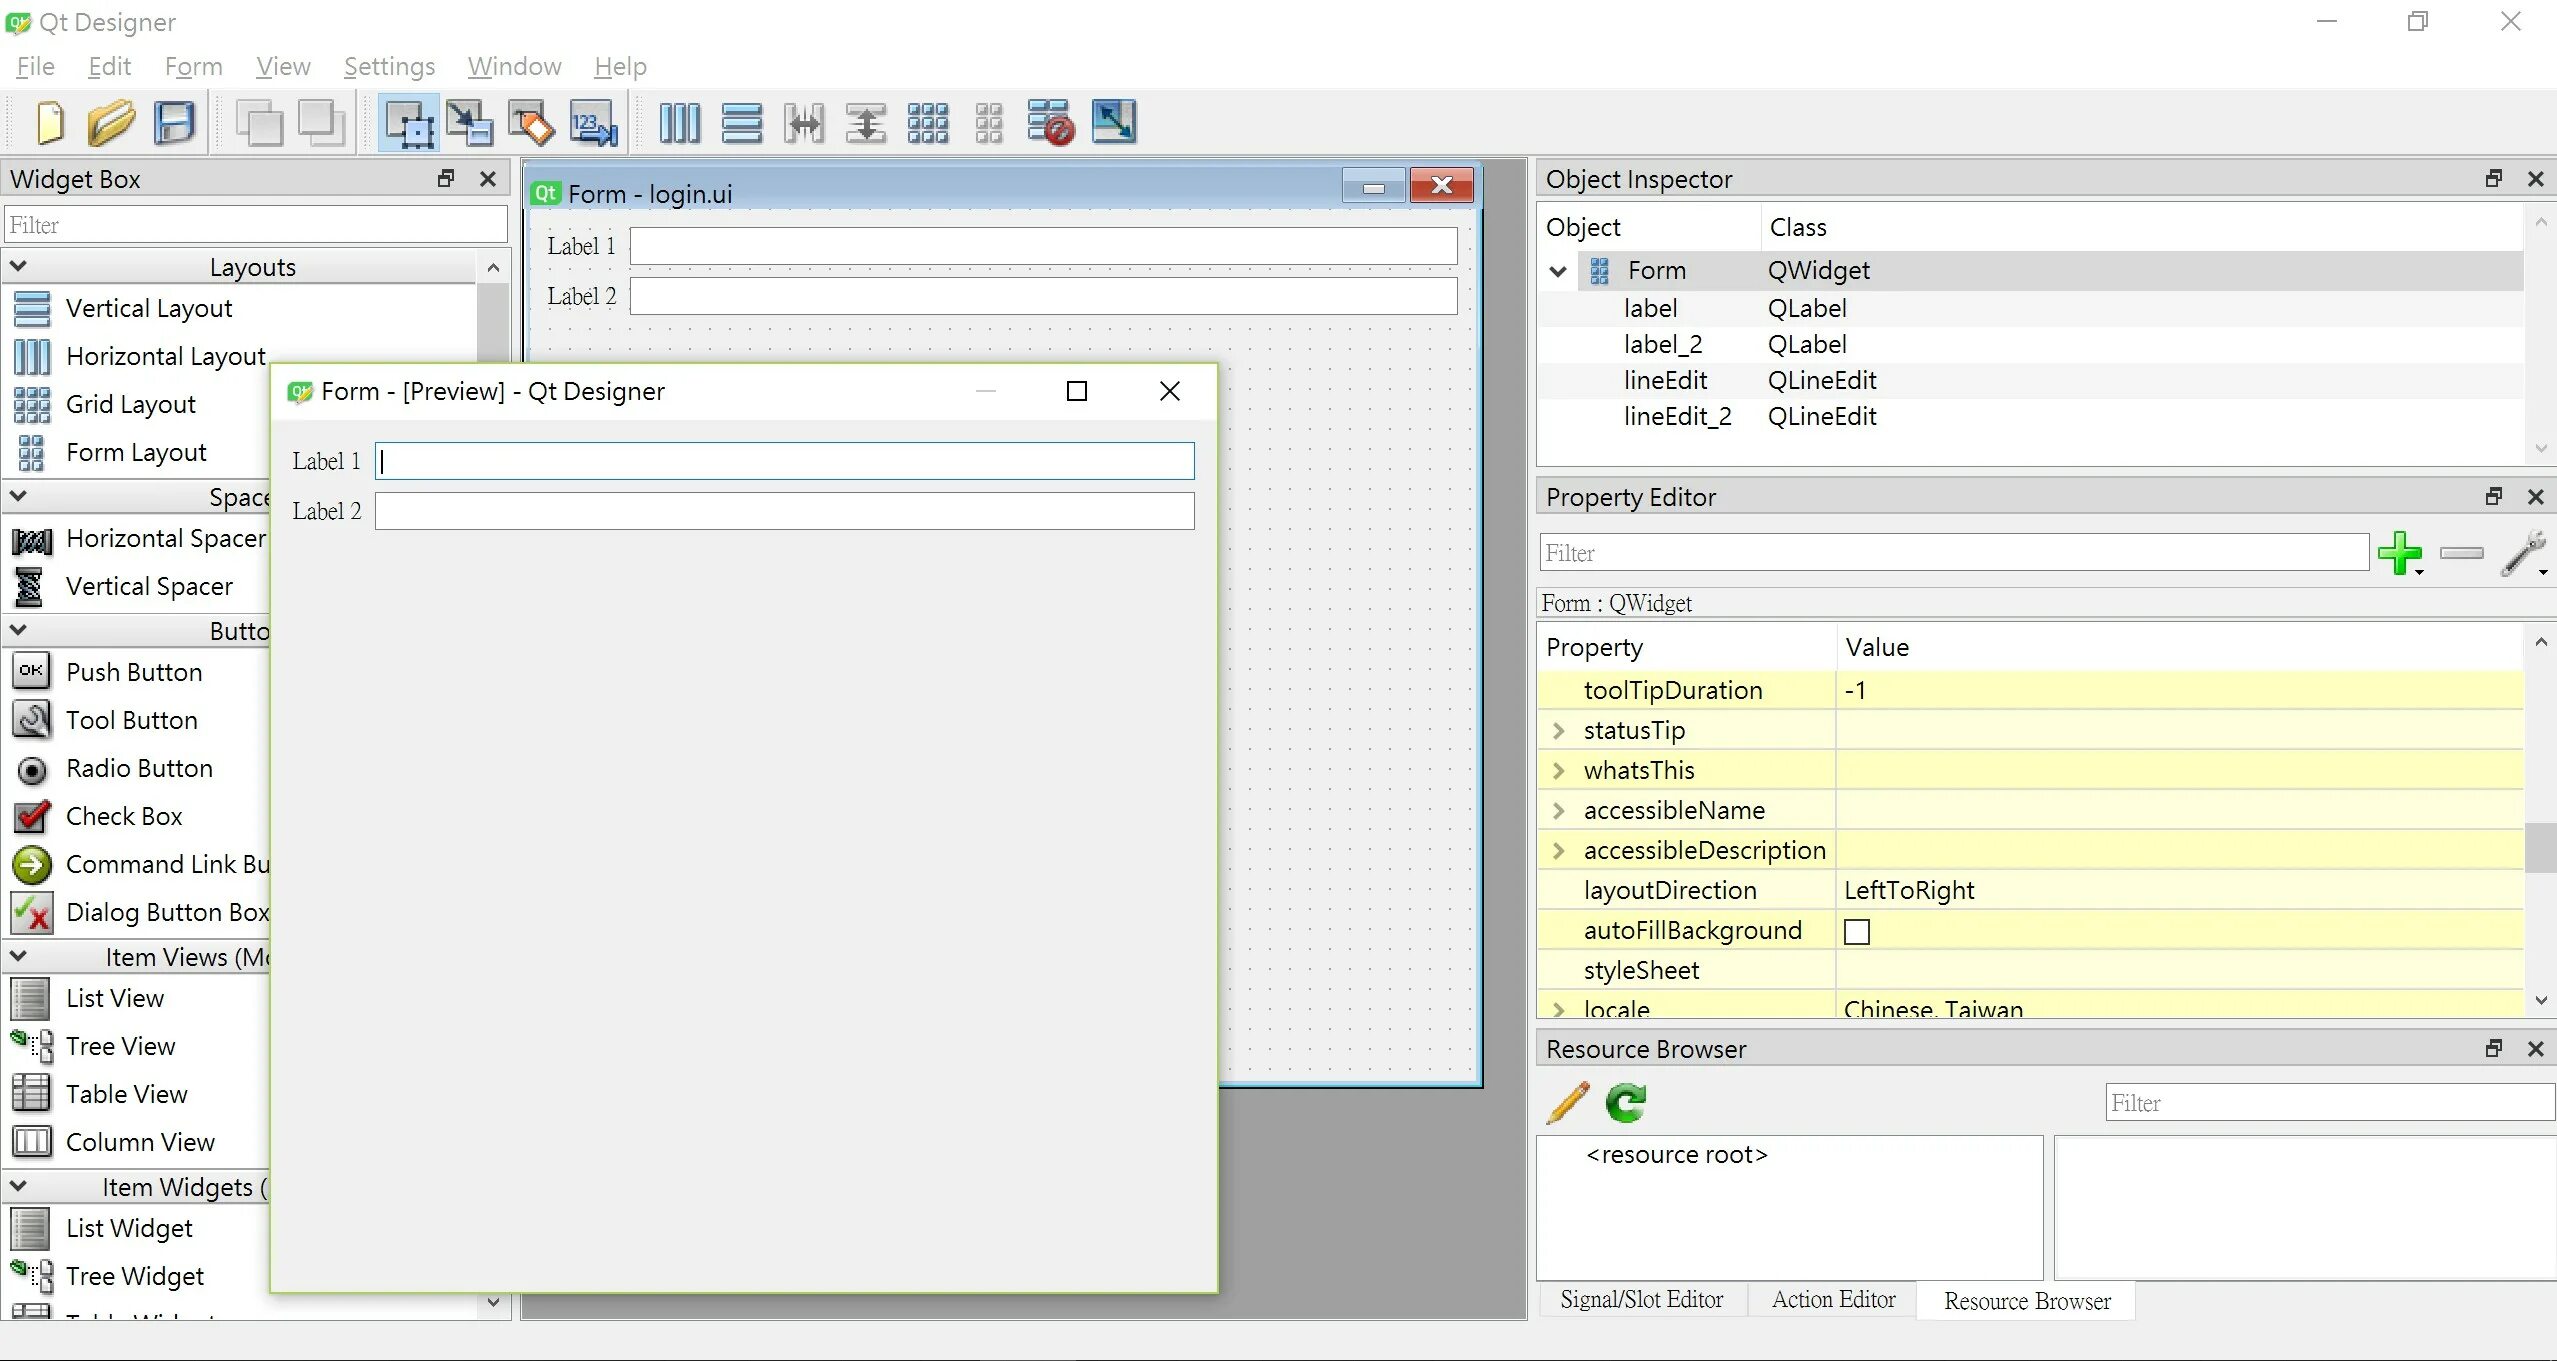Click the Open file folder icon

[111, 123]
